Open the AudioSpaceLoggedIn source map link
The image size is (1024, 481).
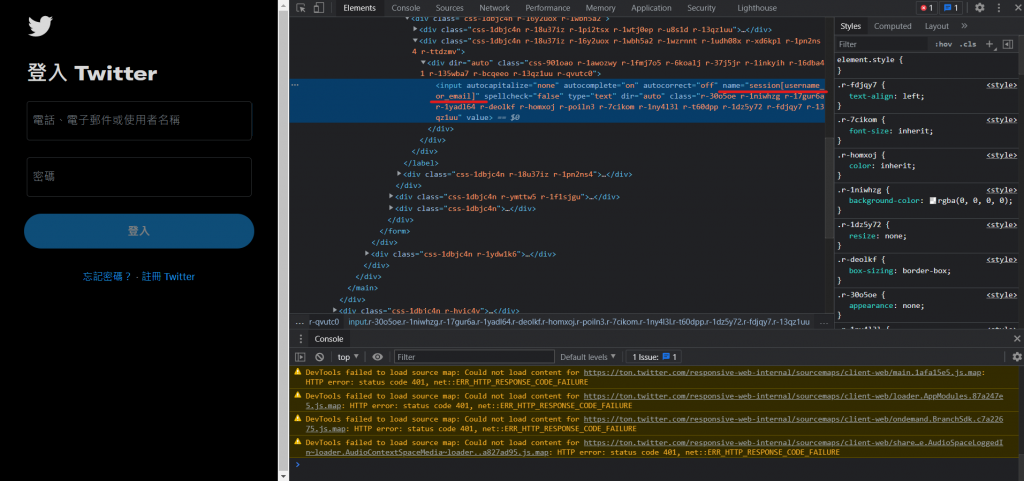point(793,443)
